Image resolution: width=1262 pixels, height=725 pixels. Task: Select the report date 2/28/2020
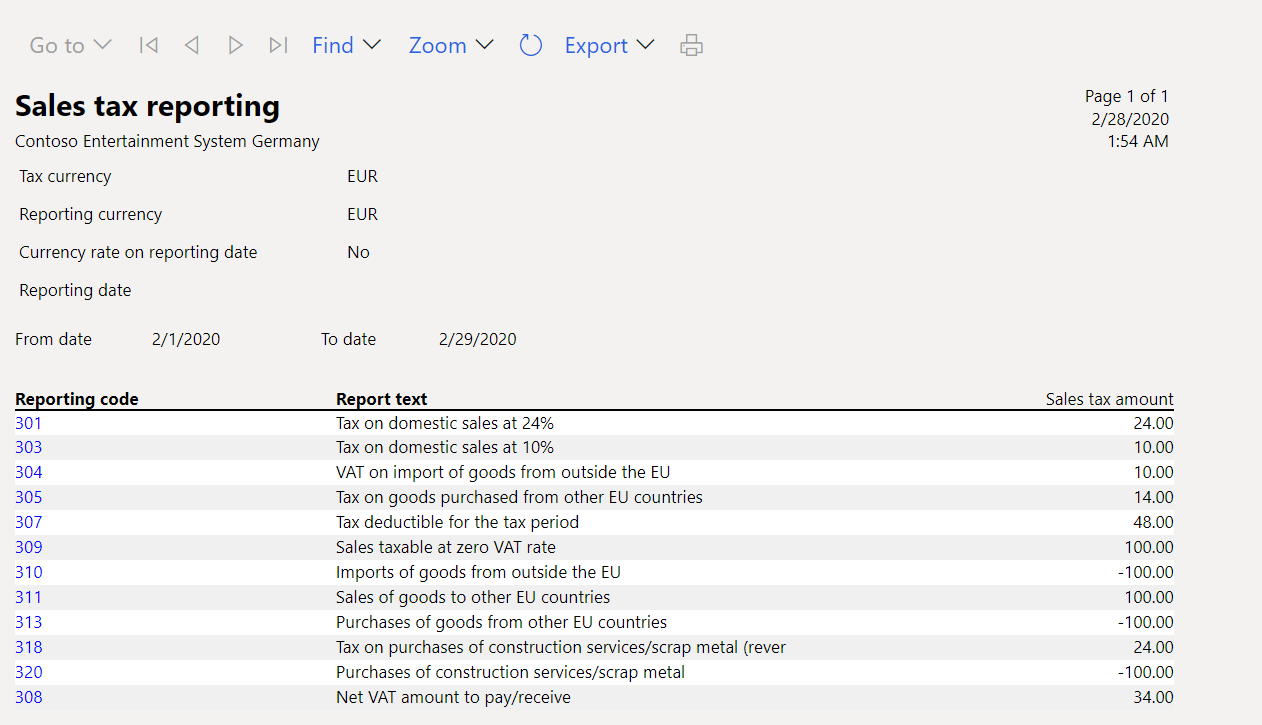tap(1130, 119)
